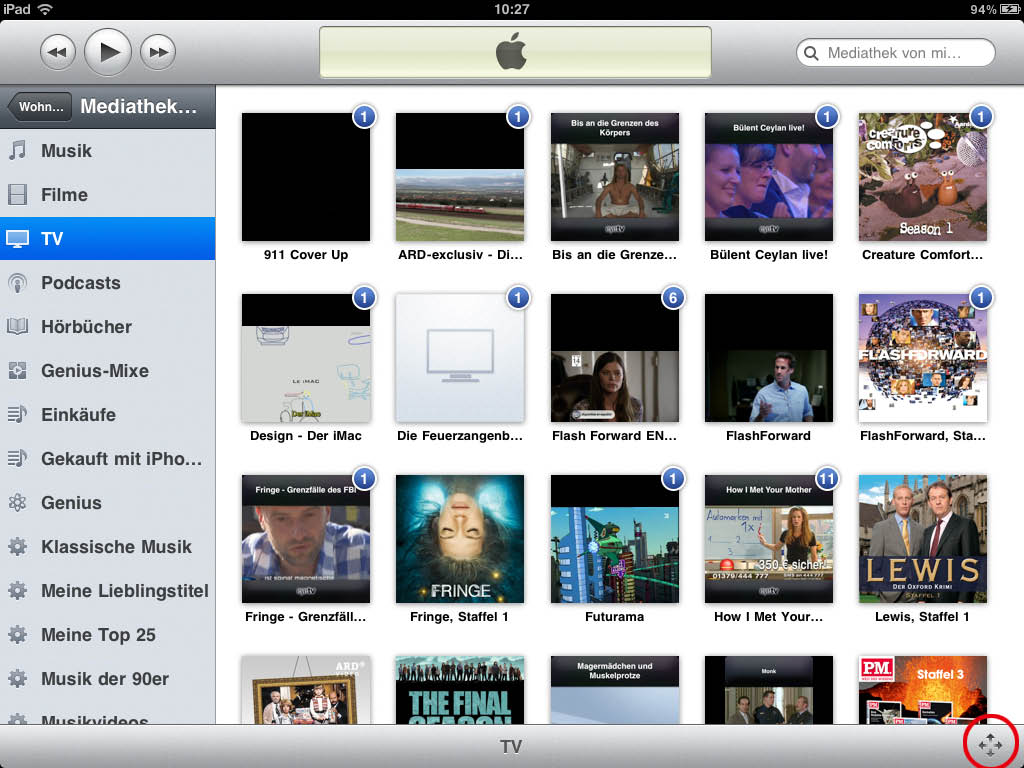Click the gear icon beside Meine Lieblingstitel
The width and height of the screenshot is (1024, 768).
tap(18, 591)
